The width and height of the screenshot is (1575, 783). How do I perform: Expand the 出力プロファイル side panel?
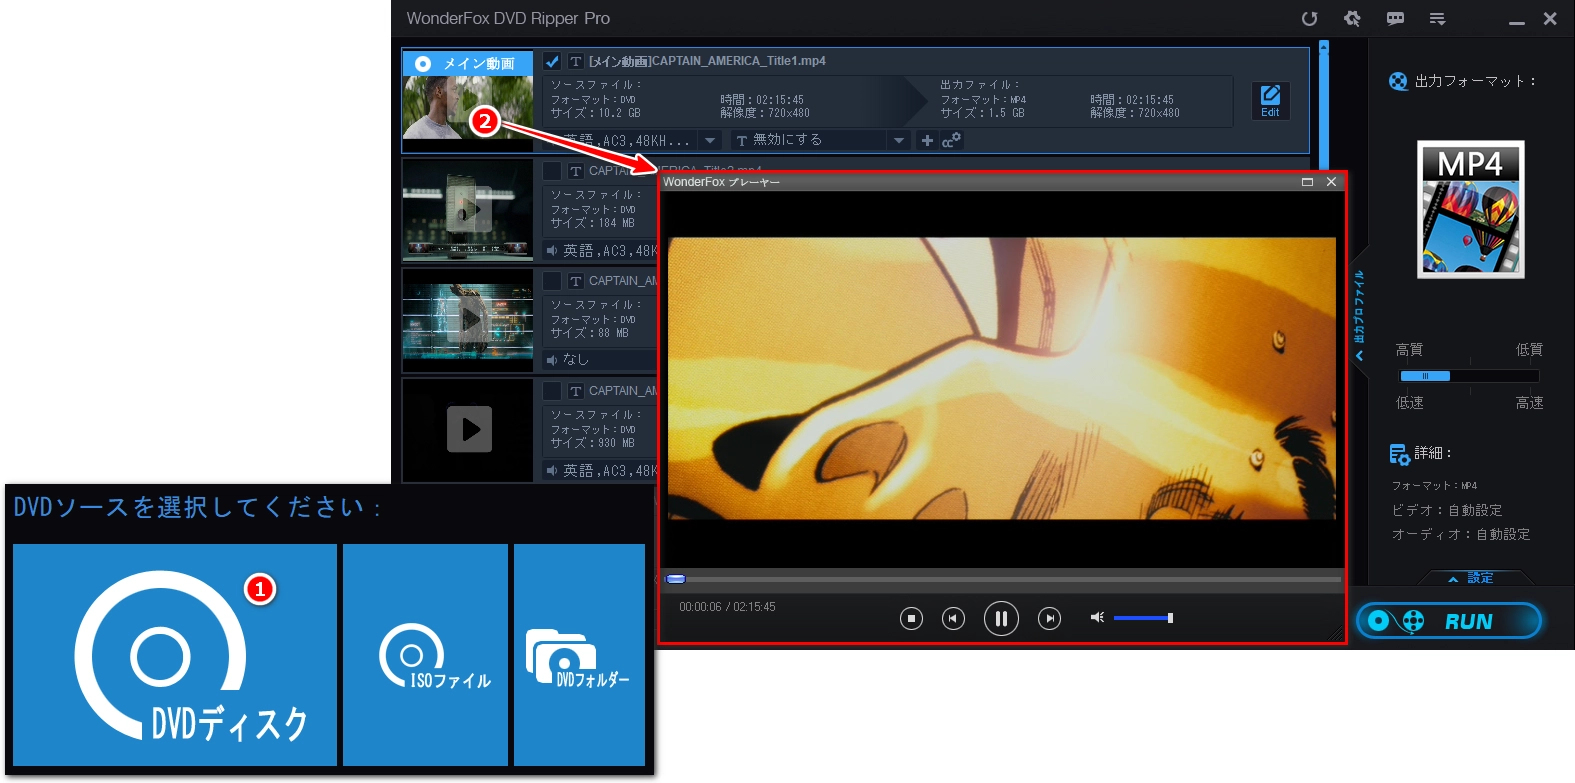(x=1359, y=315)
